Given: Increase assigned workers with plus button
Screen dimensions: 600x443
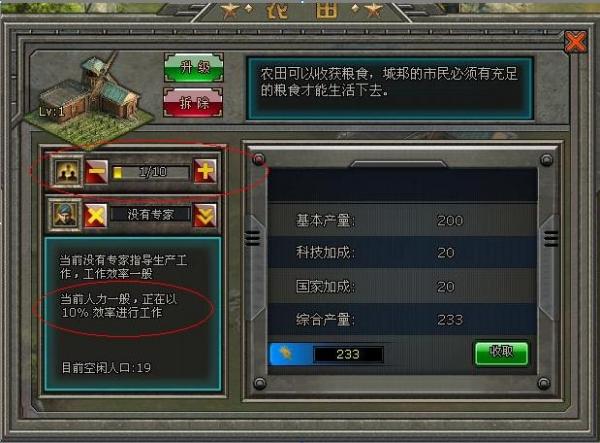Looking at the screenshot, I should tap(205, 171).
